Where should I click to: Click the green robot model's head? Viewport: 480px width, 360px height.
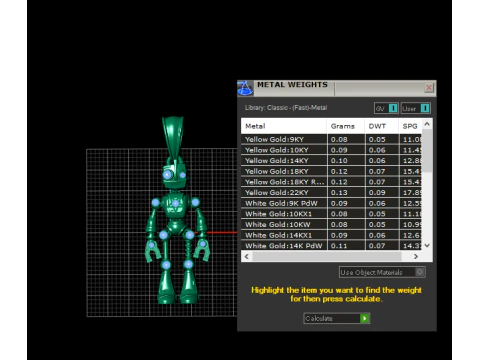click(x=174, y=173)
